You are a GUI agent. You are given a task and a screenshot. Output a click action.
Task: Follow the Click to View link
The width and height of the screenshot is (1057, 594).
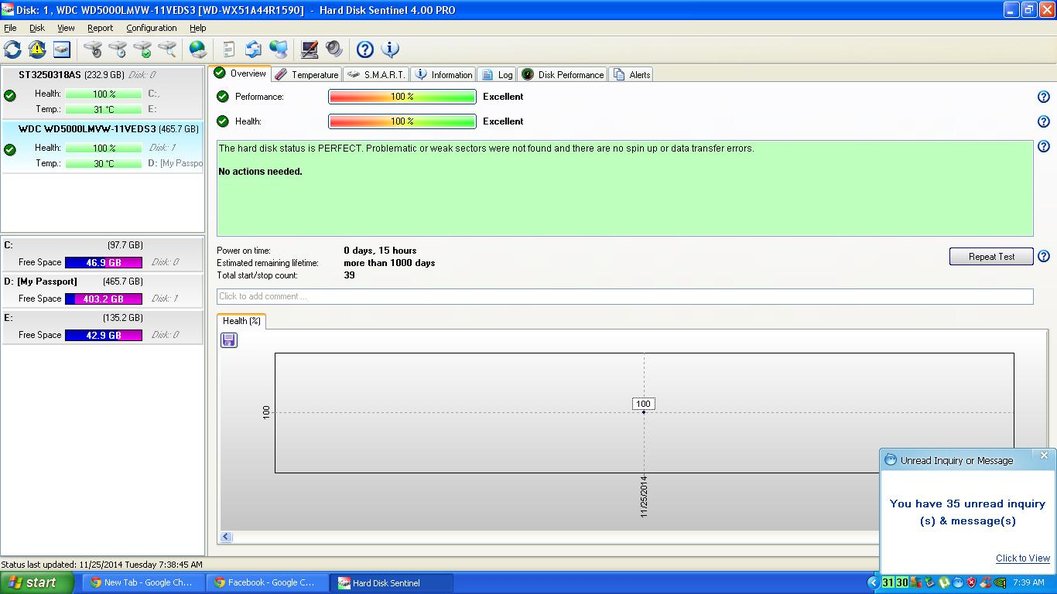(x=1022, y=558)
